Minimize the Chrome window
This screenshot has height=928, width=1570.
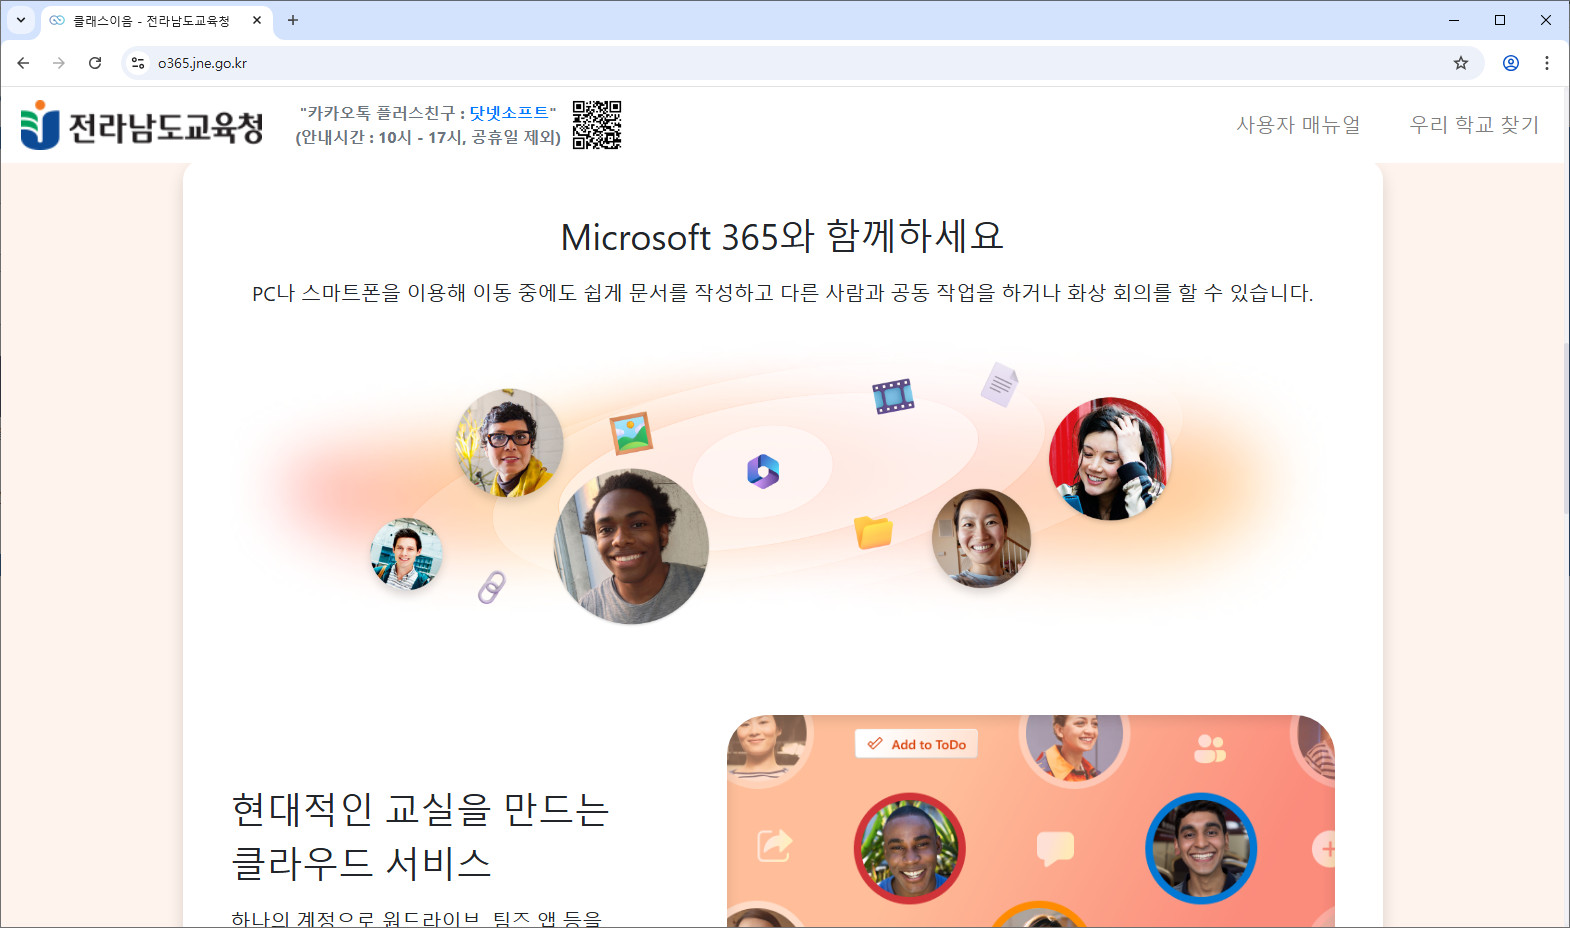pos(1454,20)
